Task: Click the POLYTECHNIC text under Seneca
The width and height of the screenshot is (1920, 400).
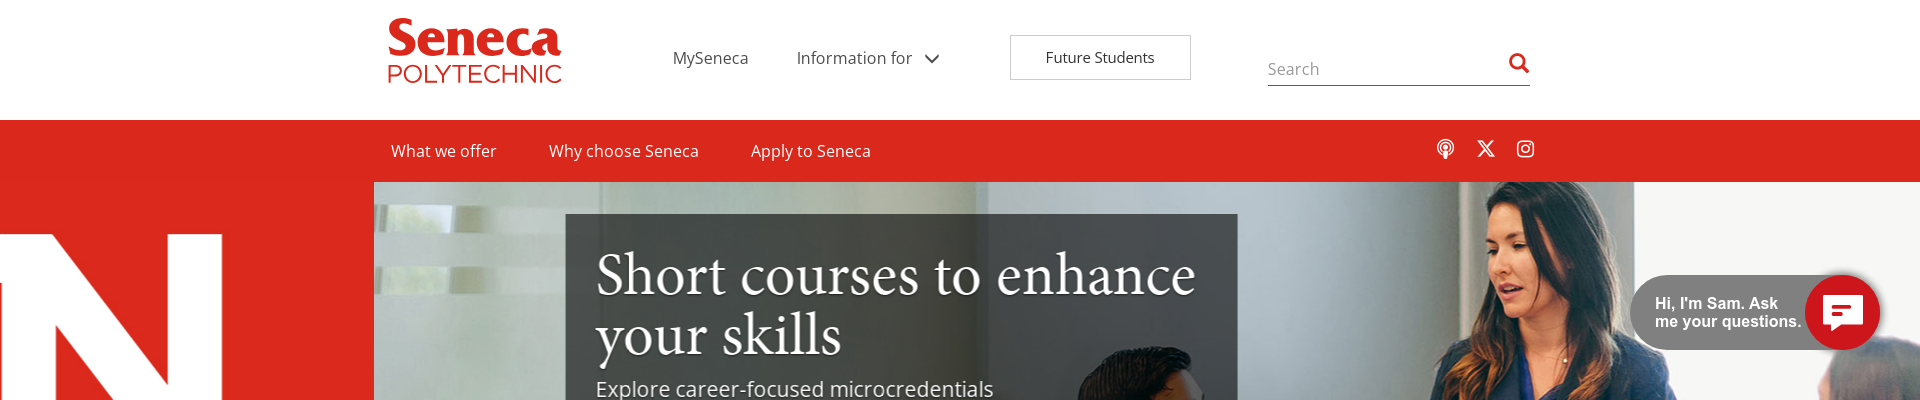Action: 474,74
